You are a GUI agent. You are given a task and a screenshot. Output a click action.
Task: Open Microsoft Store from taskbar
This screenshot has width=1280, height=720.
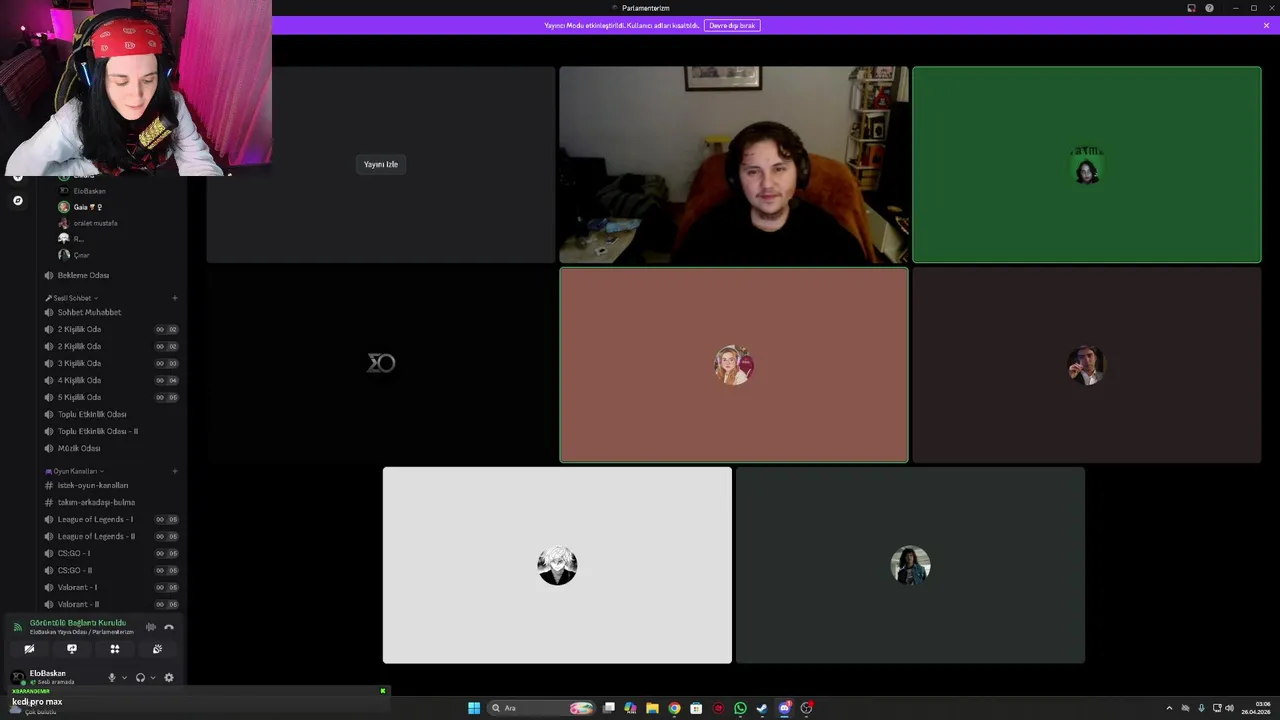(696, 708)
